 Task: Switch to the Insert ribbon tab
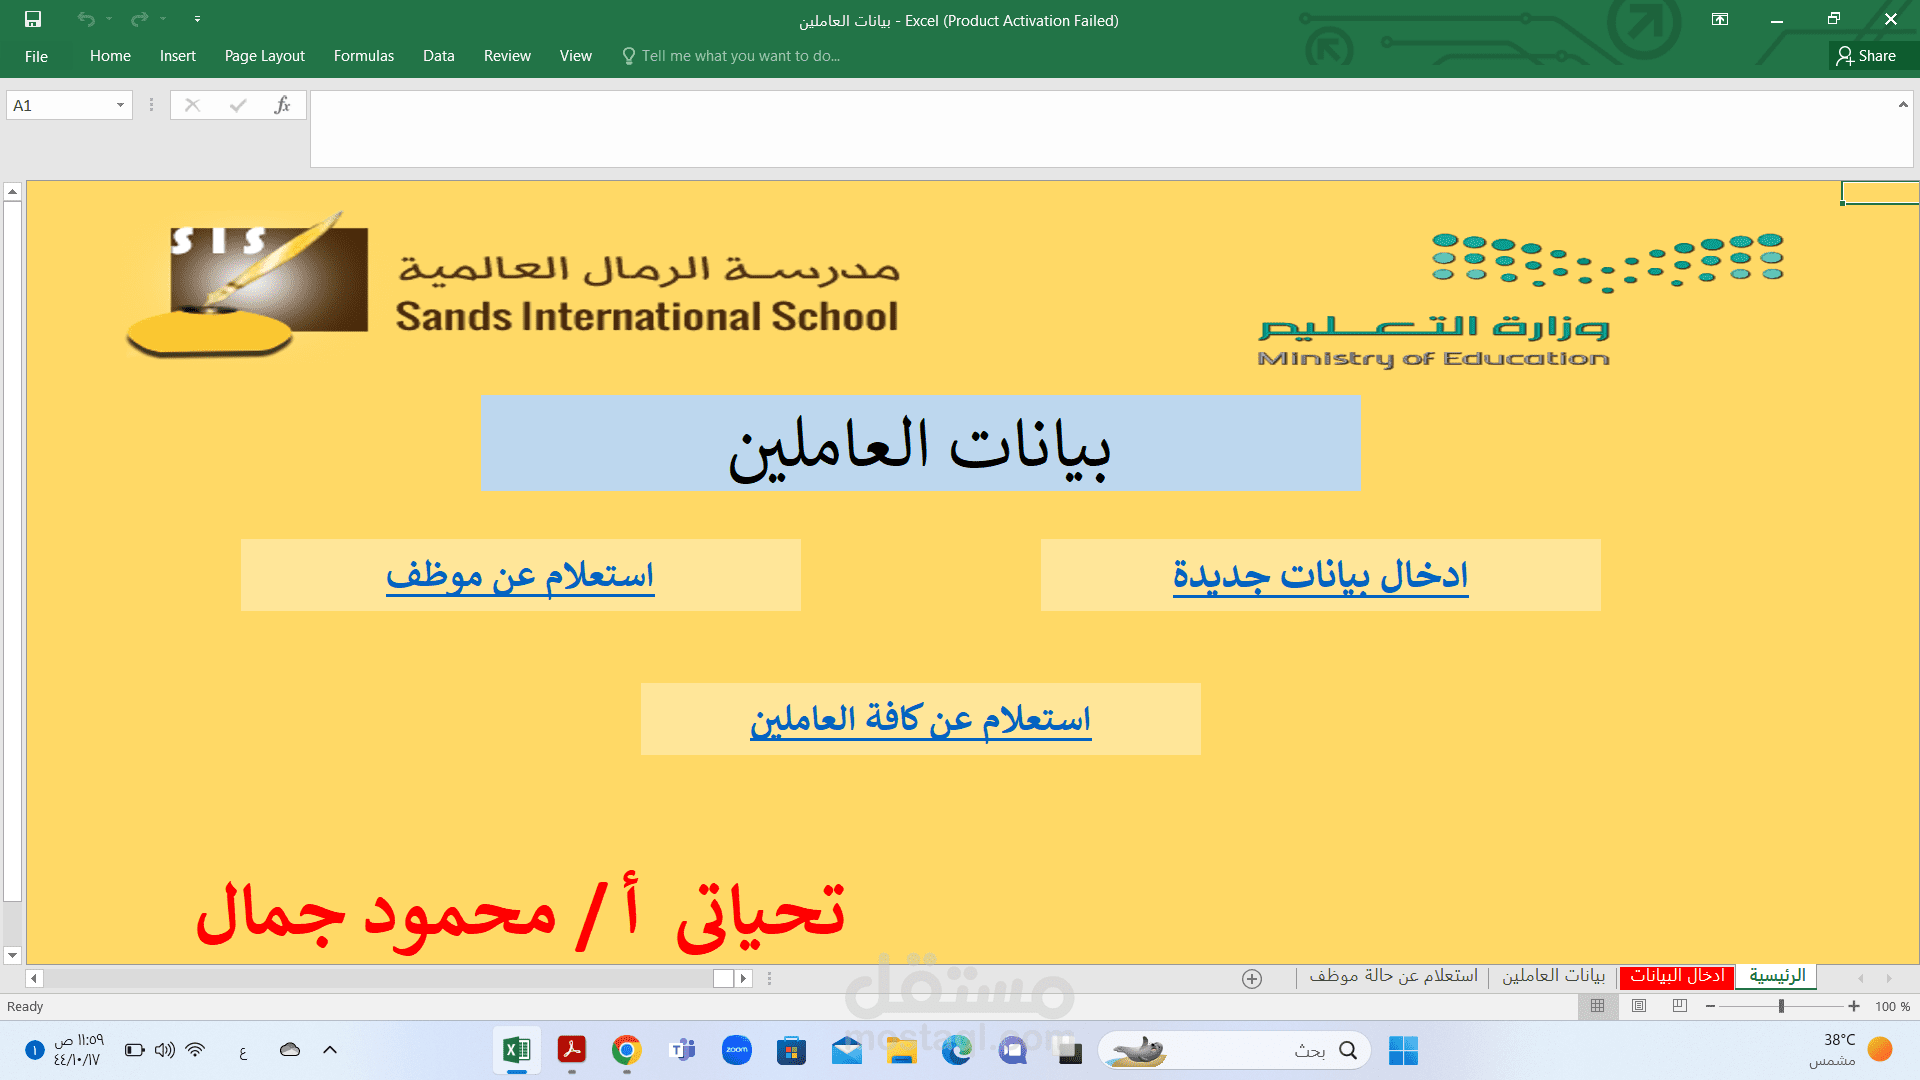(x=178, y=56)
